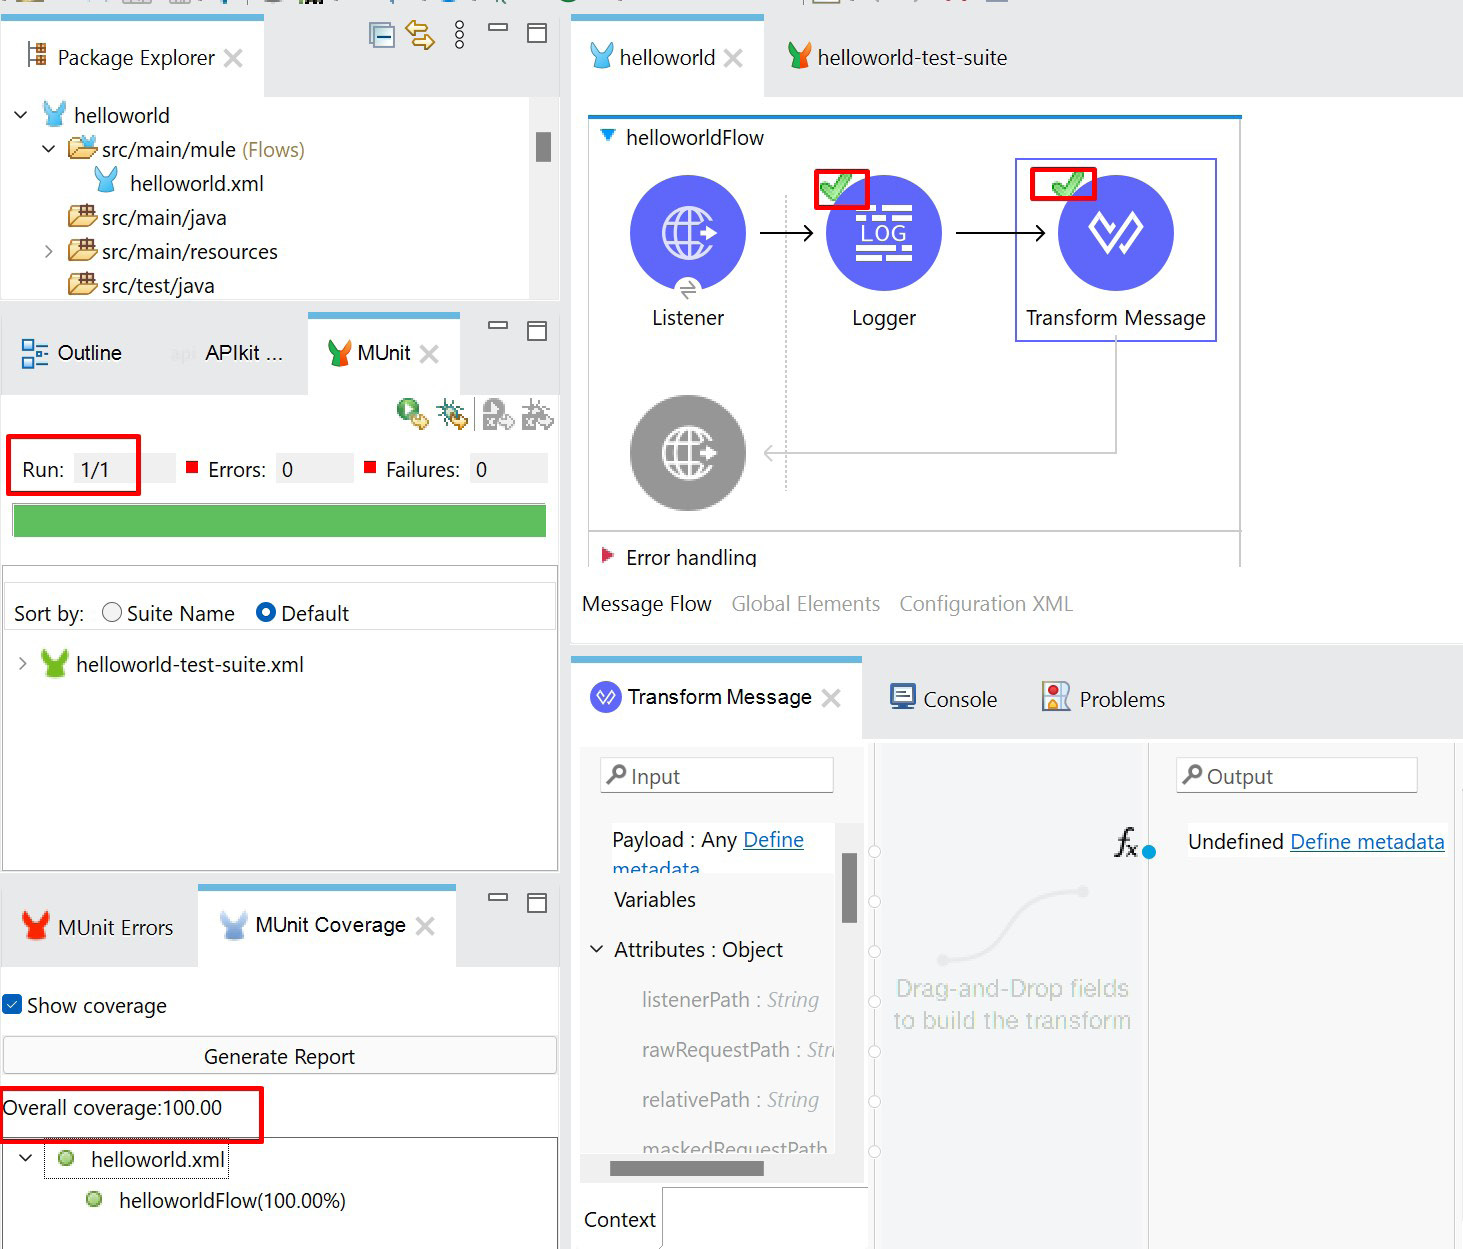Click the source exchange badge under Listener

pyautogui.click(x=688, y=289)
